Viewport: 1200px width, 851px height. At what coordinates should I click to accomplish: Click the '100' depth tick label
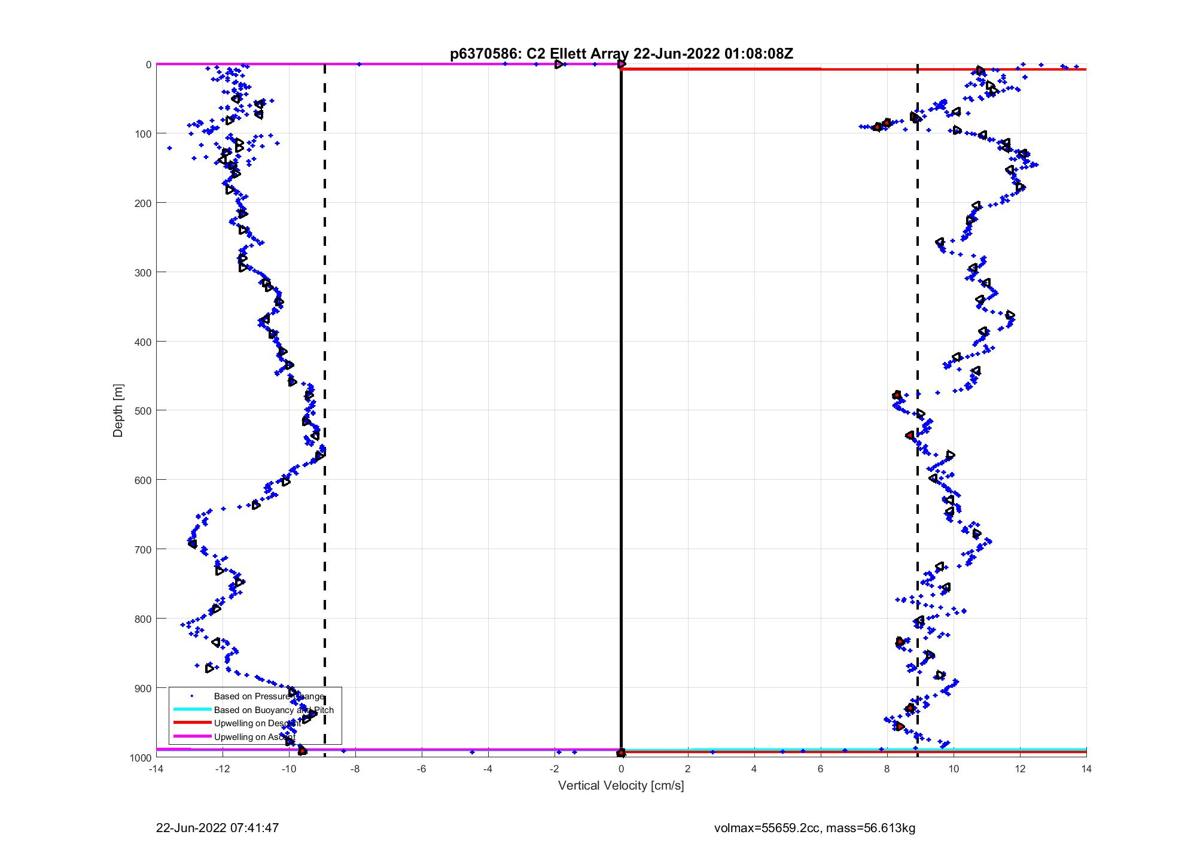141,134
